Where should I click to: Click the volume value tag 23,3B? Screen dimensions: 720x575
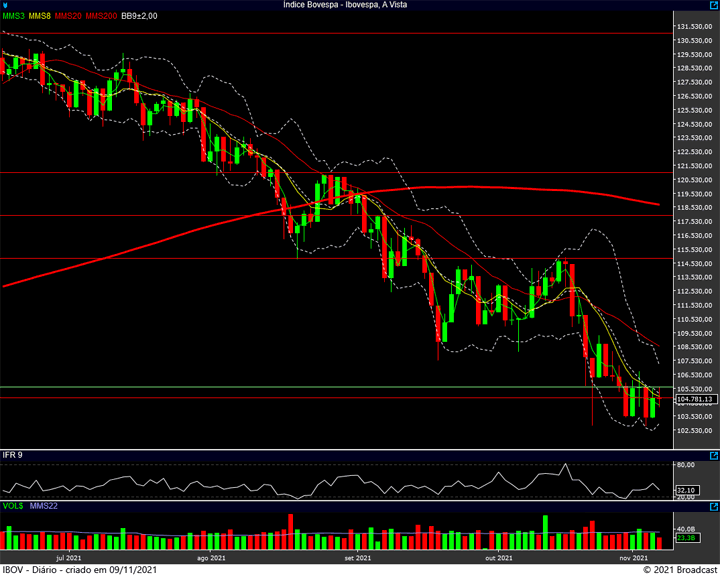point(687,538)
